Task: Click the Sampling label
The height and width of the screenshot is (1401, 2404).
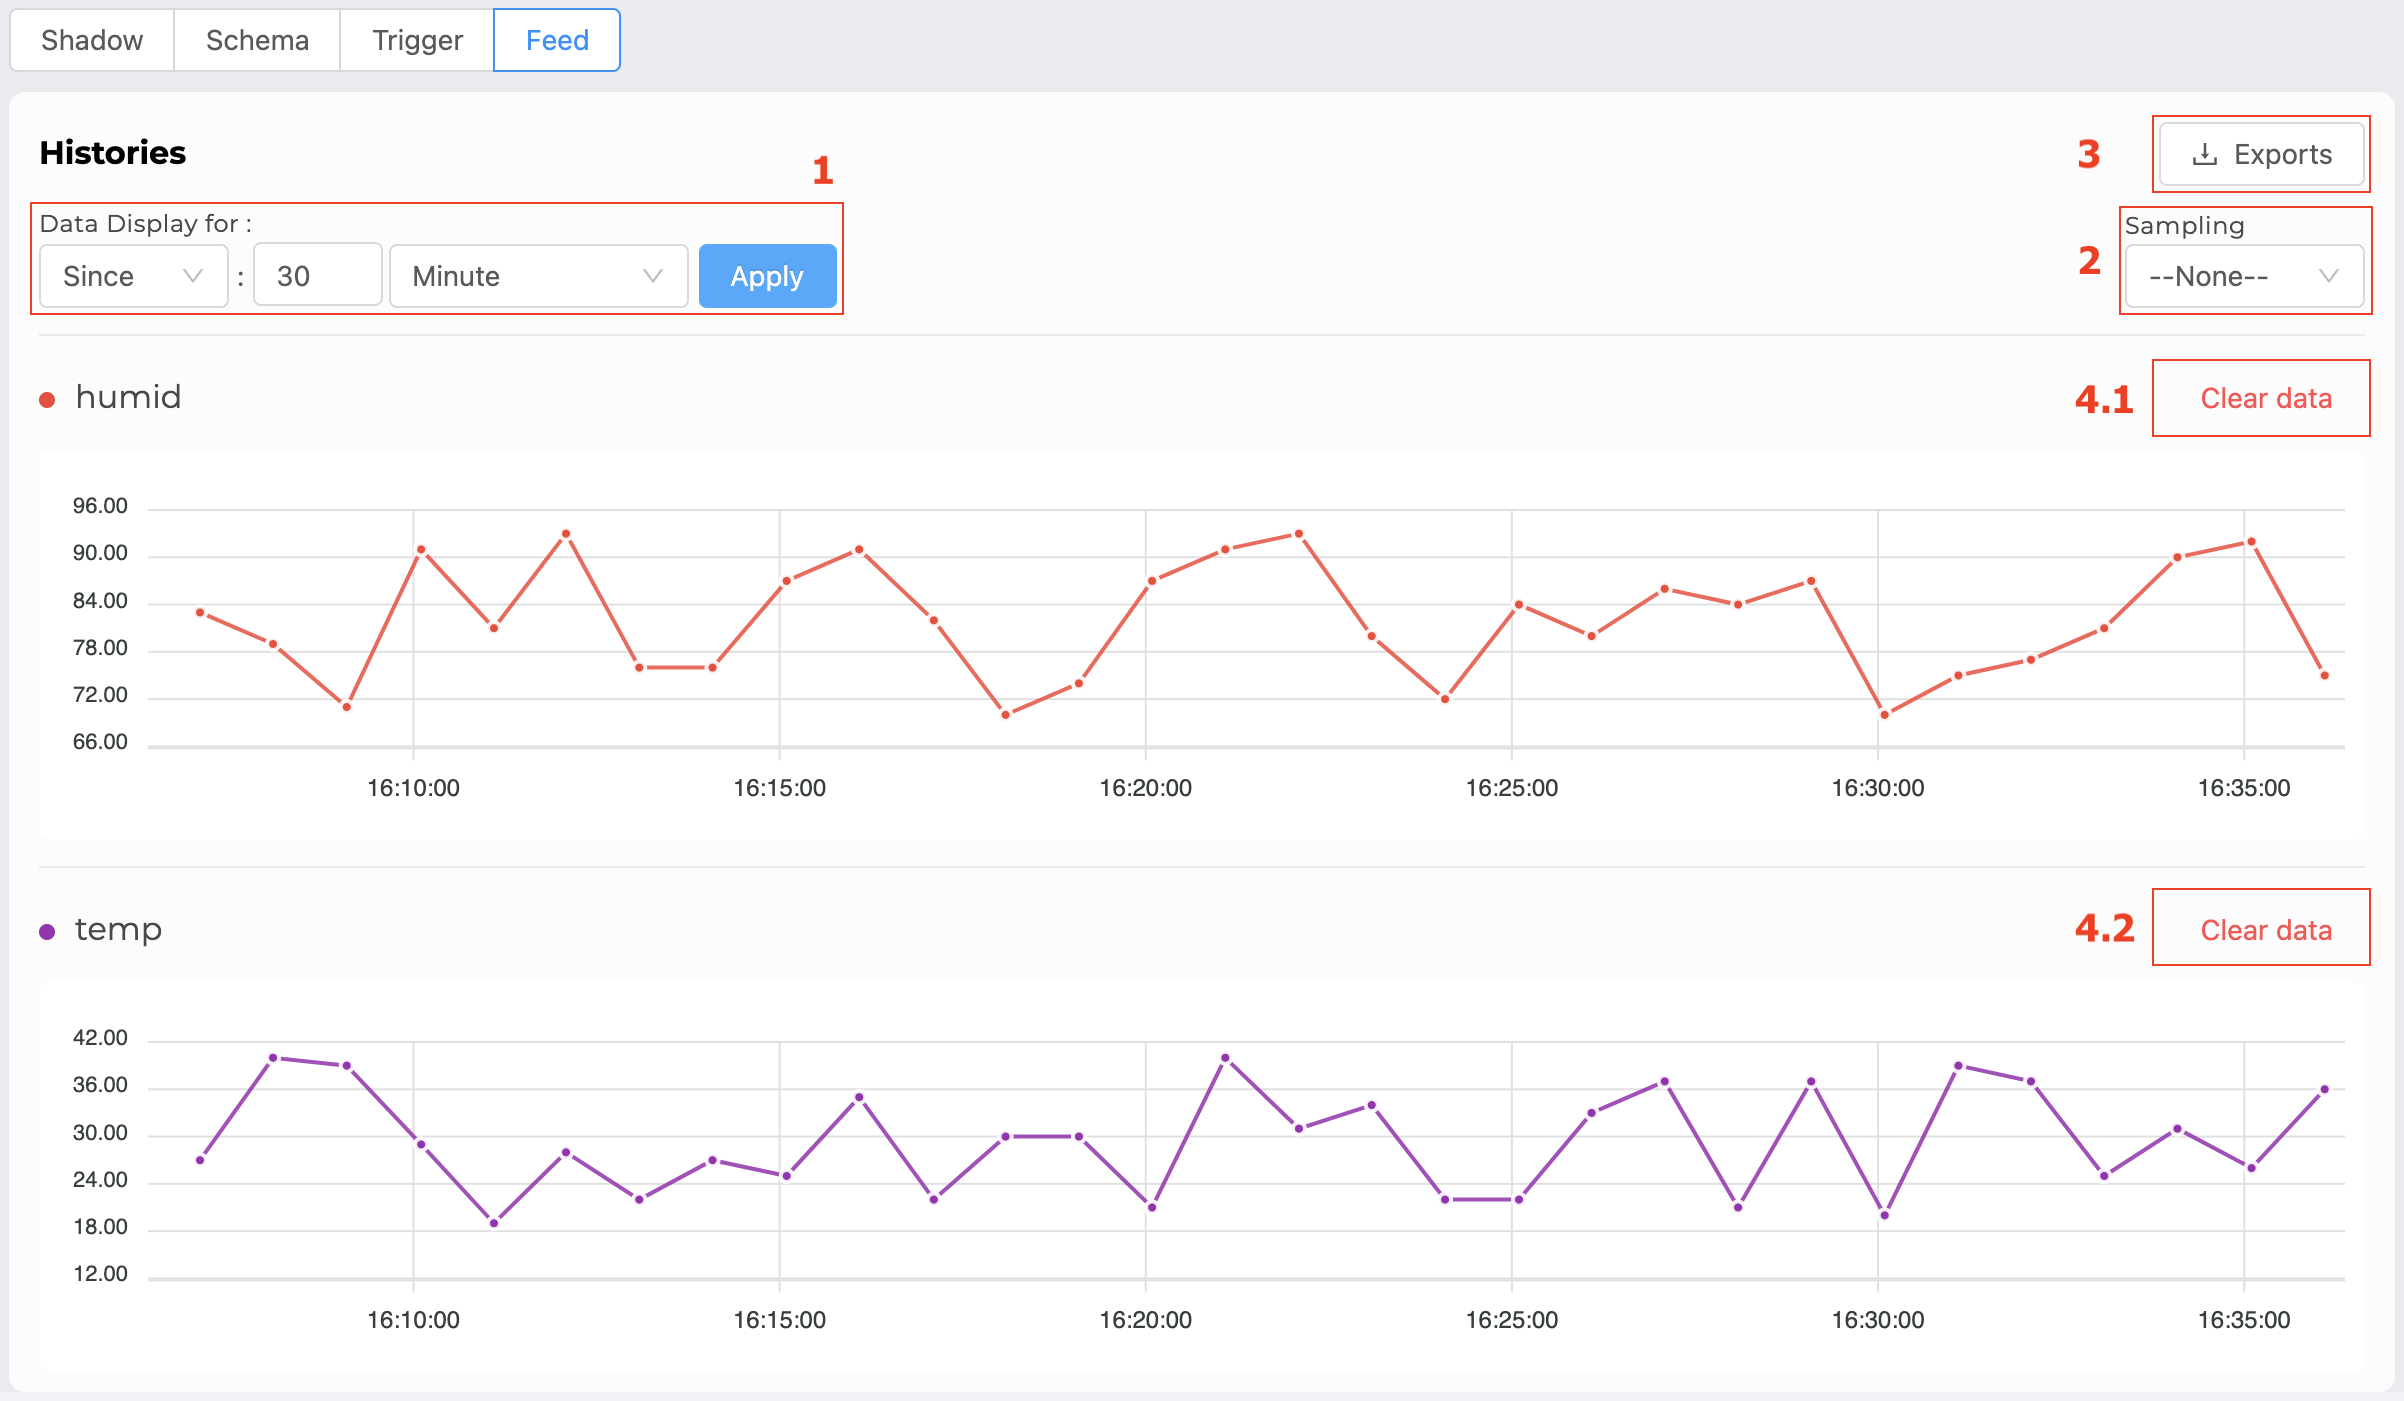Action: point(2184,225)
